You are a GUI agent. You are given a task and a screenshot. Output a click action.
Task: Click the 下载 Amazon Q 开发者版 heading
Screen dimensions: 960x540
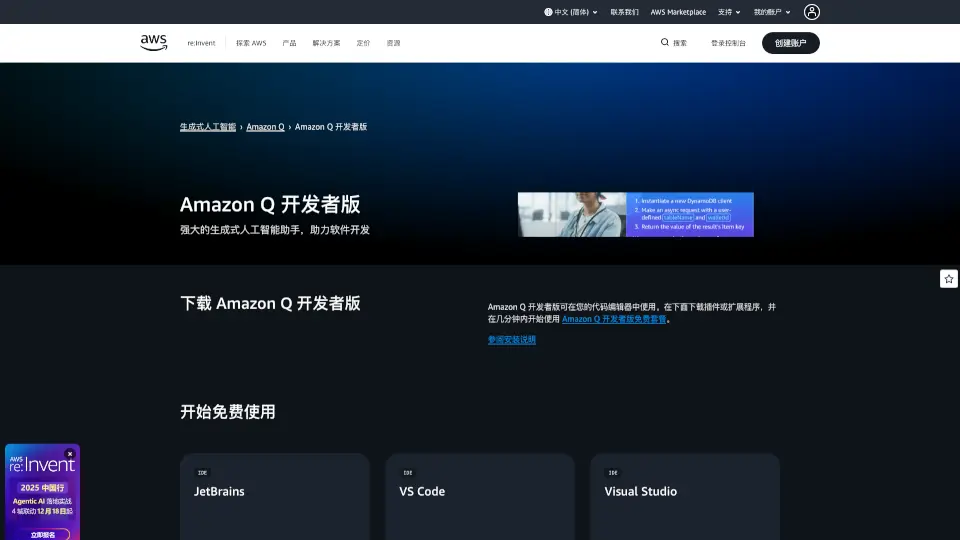tap(270, 303)
